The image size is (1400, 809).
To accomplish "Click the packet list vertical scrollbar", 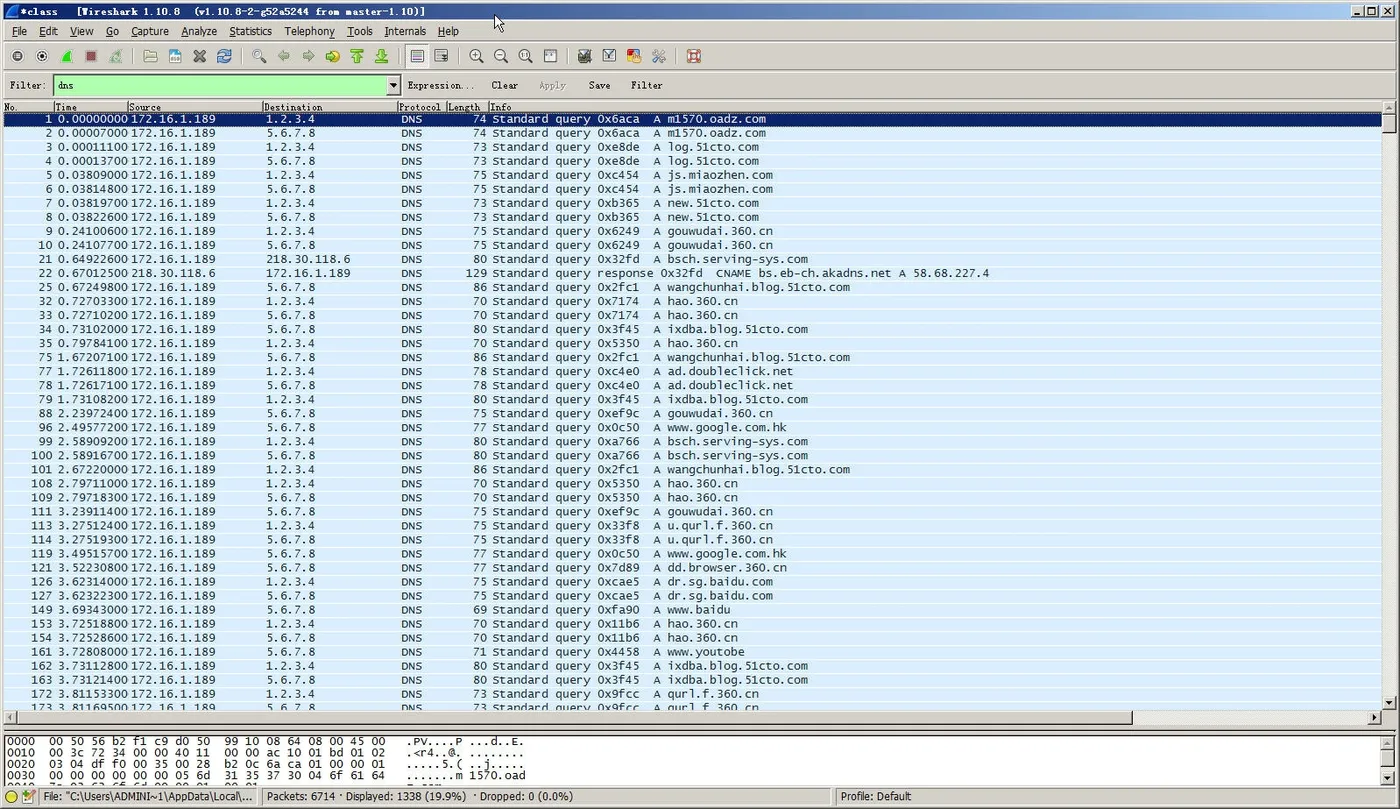I will click(x=1389, y=405).
